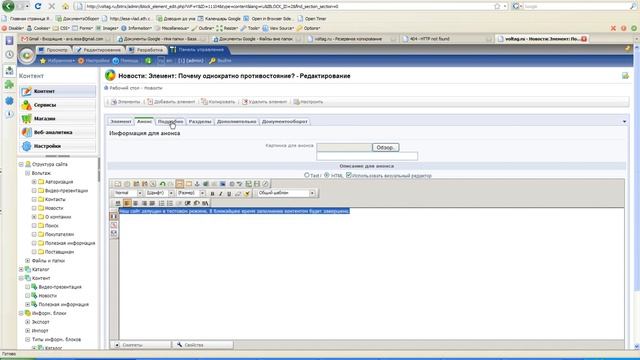The image size is (640, 360).
Task: Expand the Импорт tree node
Action: pos(28,331)
